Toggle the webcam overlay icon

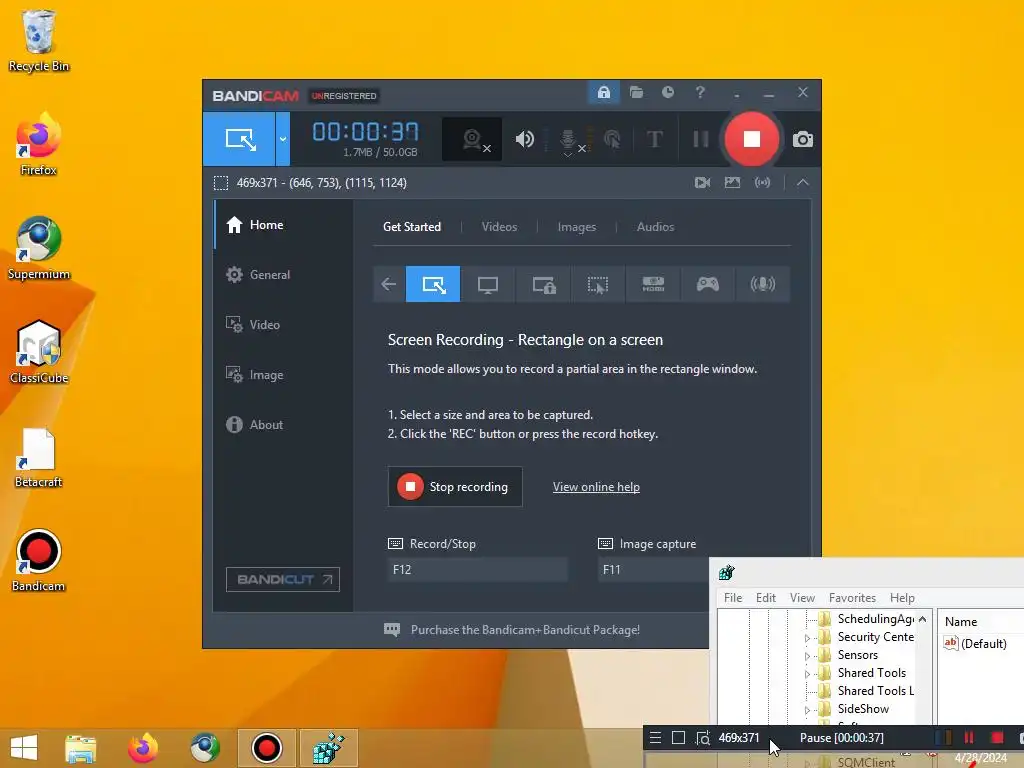[472, 139]
